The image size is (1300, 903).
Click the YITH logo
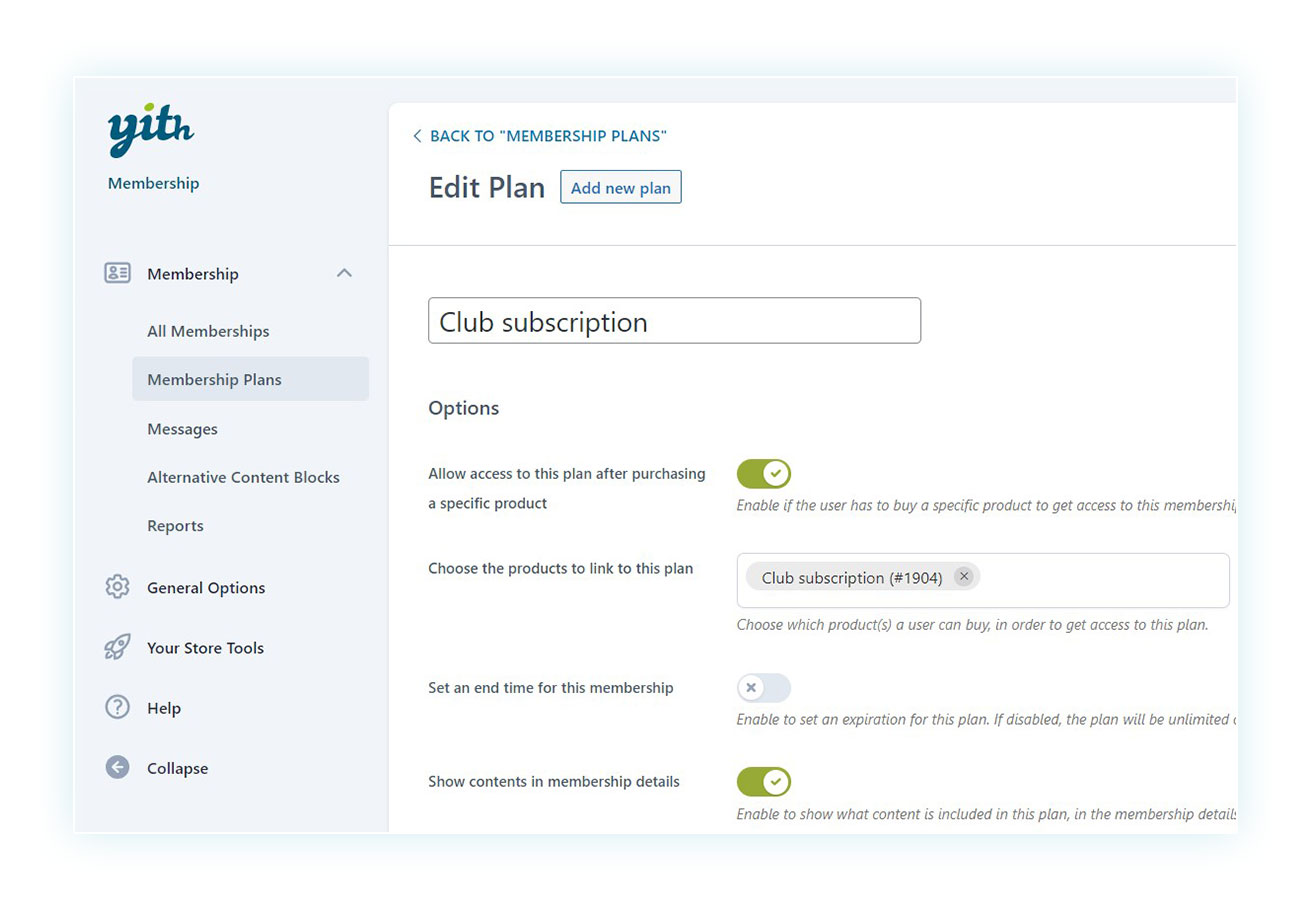point(151,129)
